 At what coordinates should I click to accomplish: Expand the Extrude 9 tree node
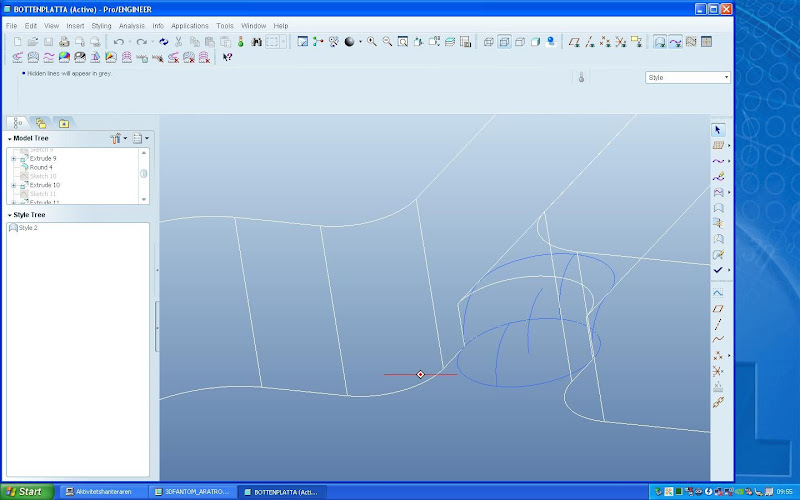pos(13,159)
